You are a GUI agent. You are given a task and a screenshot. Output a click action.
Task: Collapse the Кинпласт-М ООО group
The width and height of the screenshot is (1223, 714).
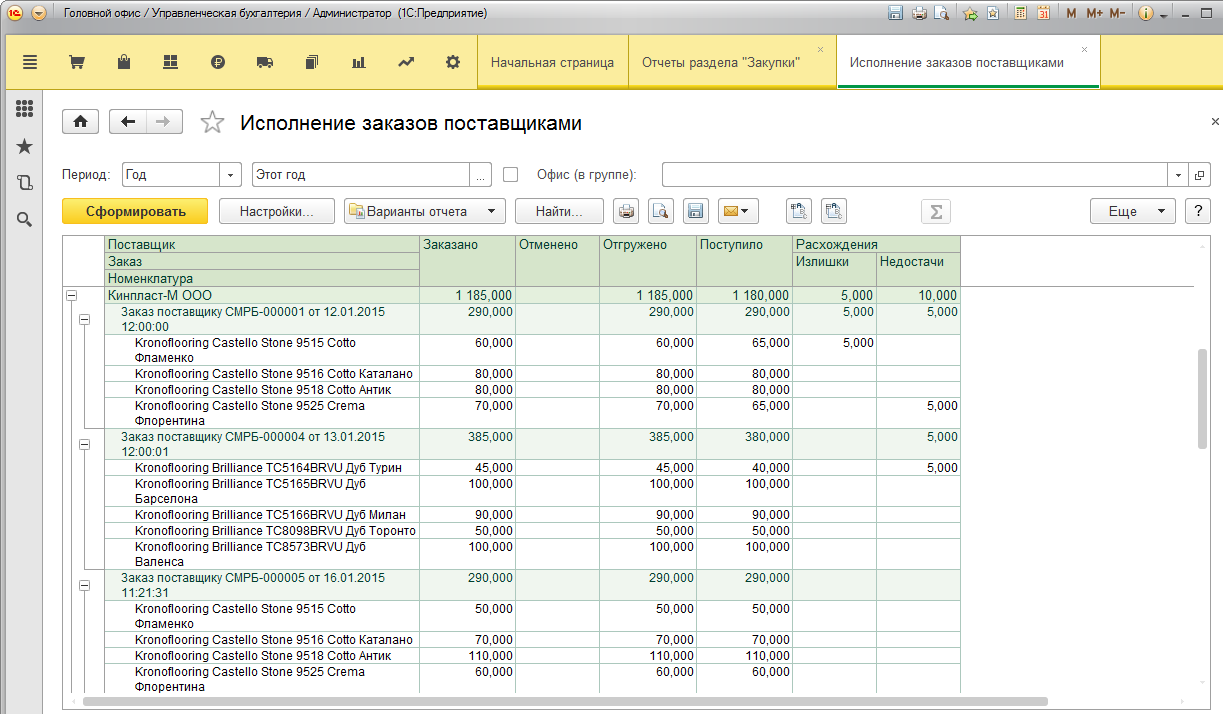pos(70,296)
